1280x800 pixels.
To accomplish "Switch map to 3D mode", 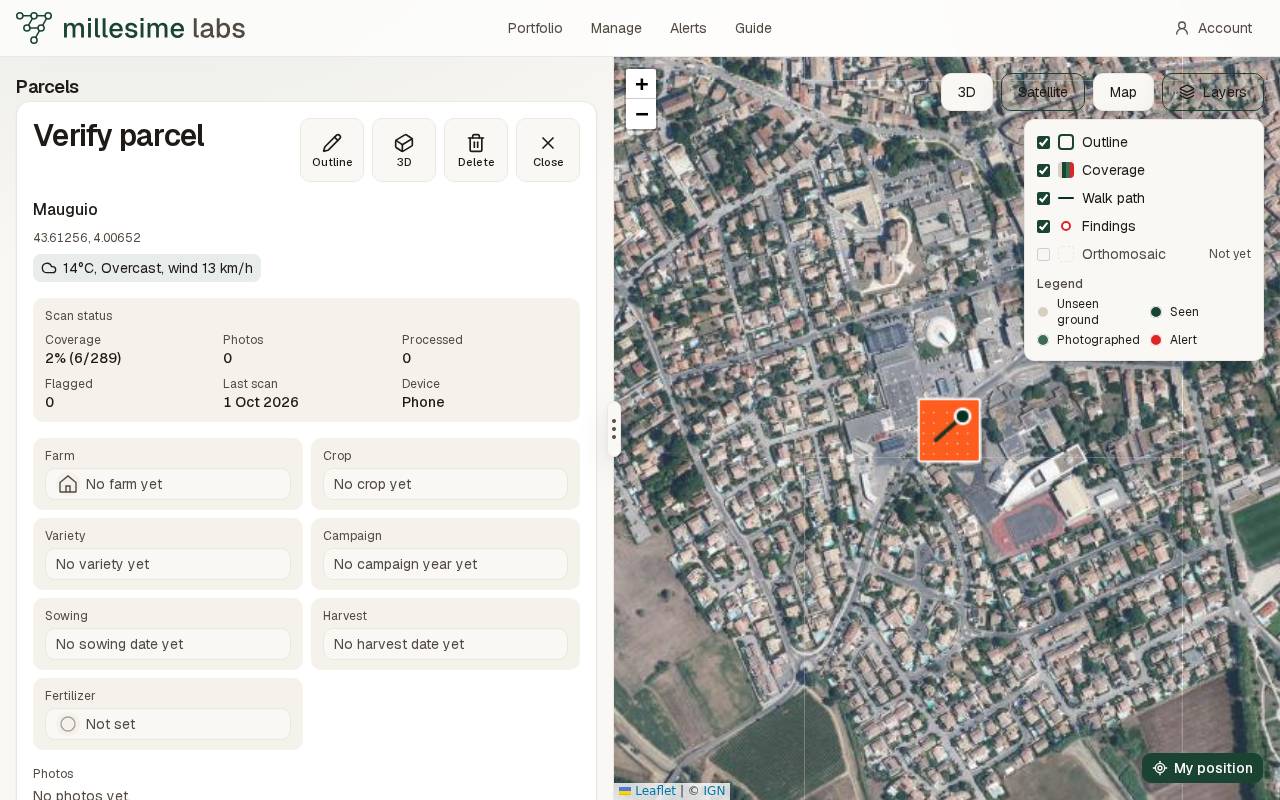I will click(x=967, y=92).
